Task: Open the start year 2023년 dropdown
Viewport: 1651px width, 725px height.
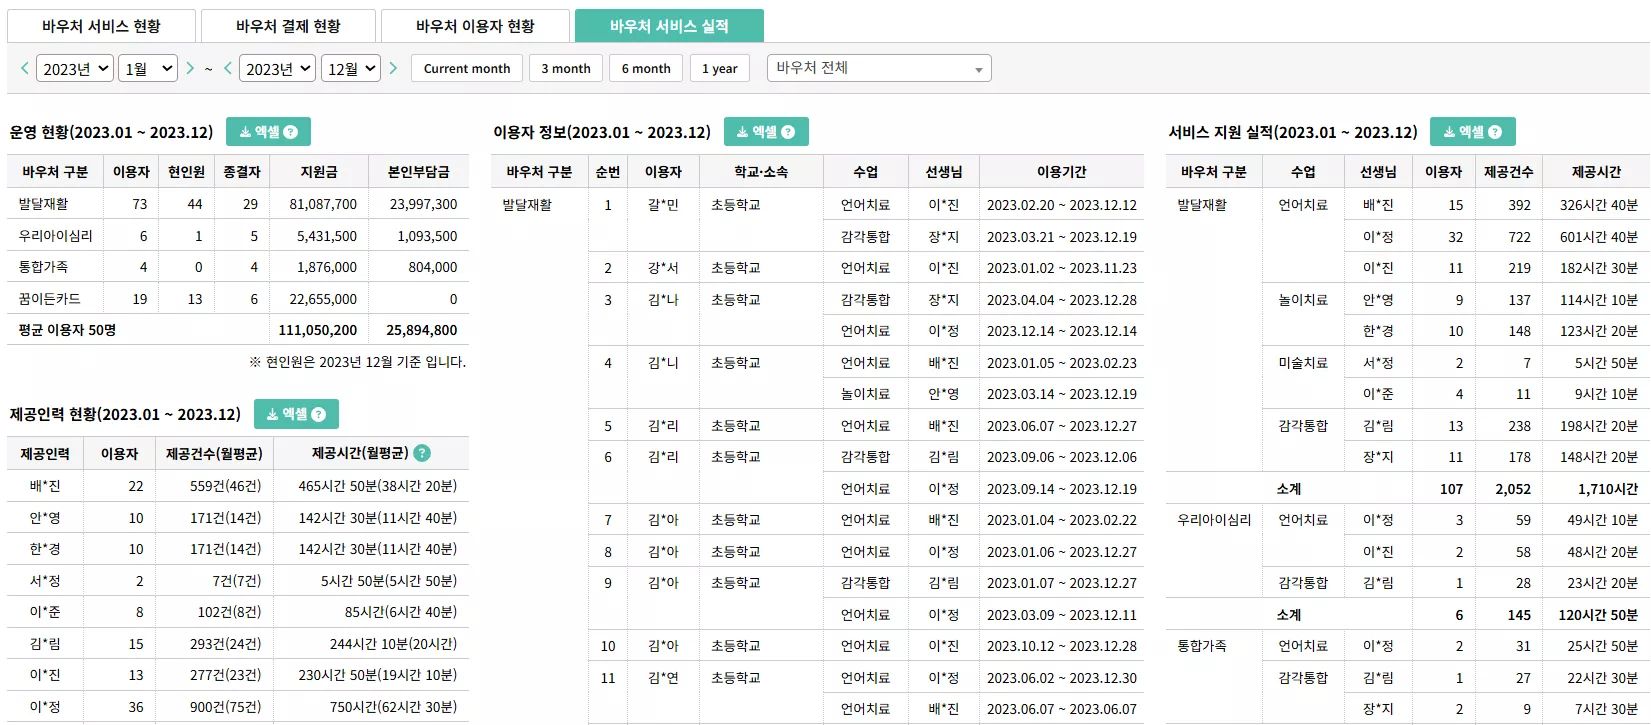Action: pyautogui.click(x=75, y=68)
